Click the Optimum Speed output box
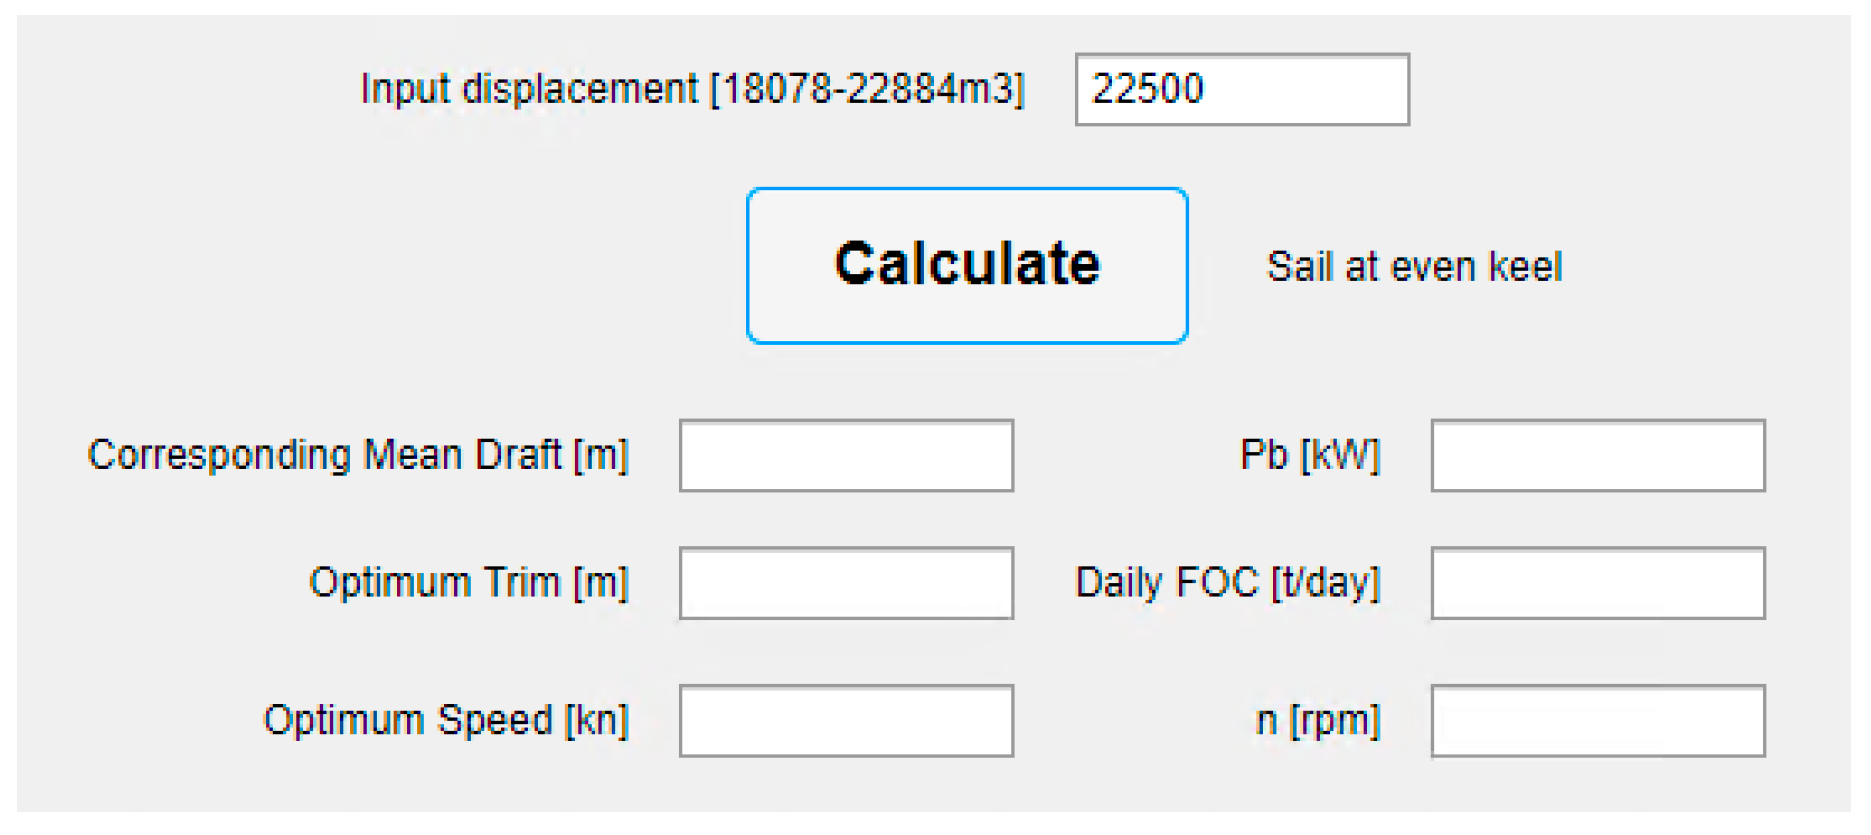Viewport: 1871px width, 835px height. (846, 721)
